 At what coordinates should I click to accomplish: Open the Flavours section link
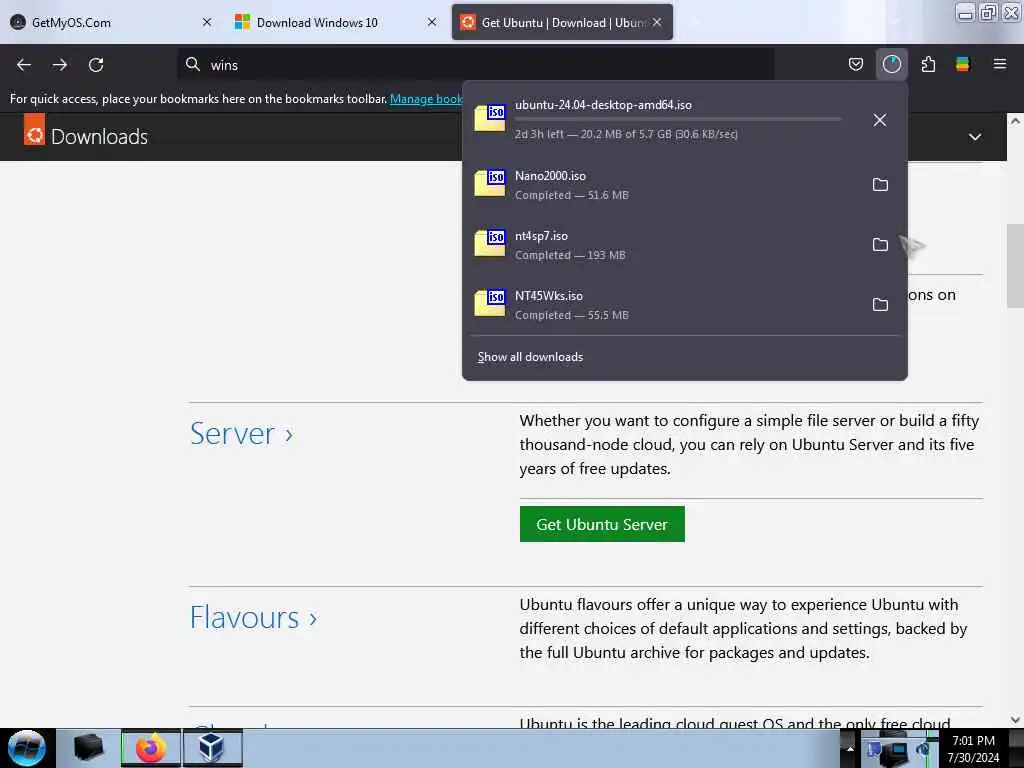253,618
